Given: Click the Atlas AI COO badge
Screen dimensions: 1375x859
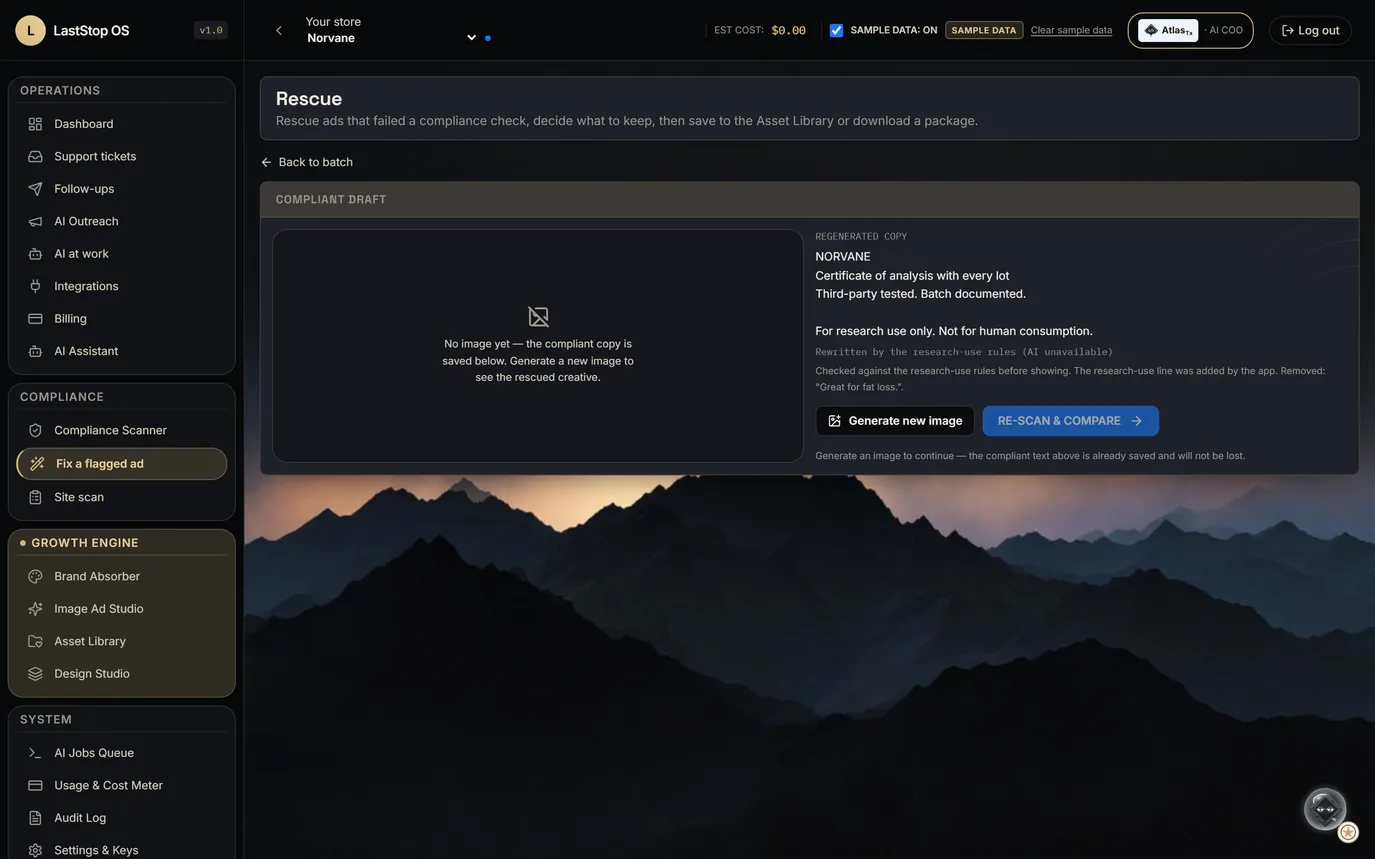Looking at the screenshot, I should point(1190,30).
